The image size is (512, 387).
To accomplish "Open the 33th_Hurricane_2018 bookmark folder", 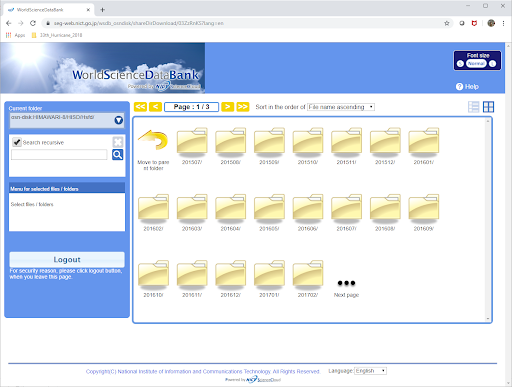I will (x=57, y=35).
